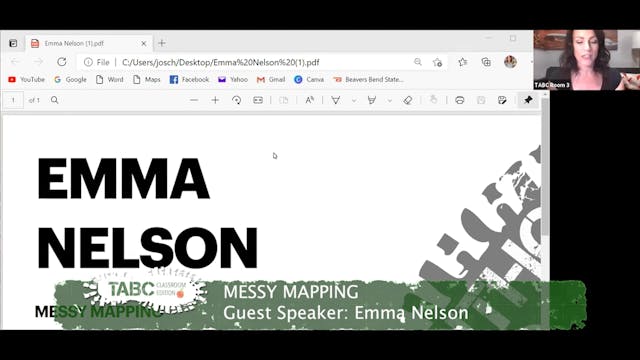640x360 pixels.
Task: Fit the PDF to page width
Action: tap(258, 100)
